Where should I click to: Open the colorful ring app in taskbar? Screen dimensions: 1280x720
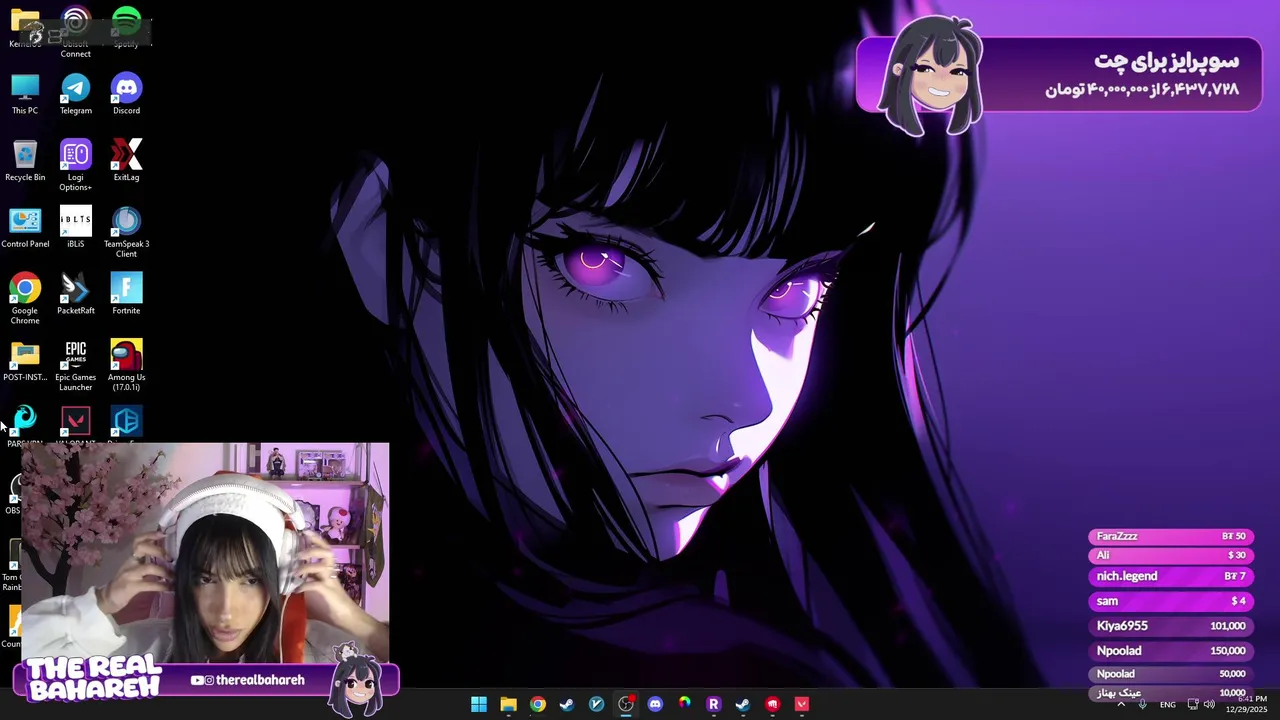(685, 704)
